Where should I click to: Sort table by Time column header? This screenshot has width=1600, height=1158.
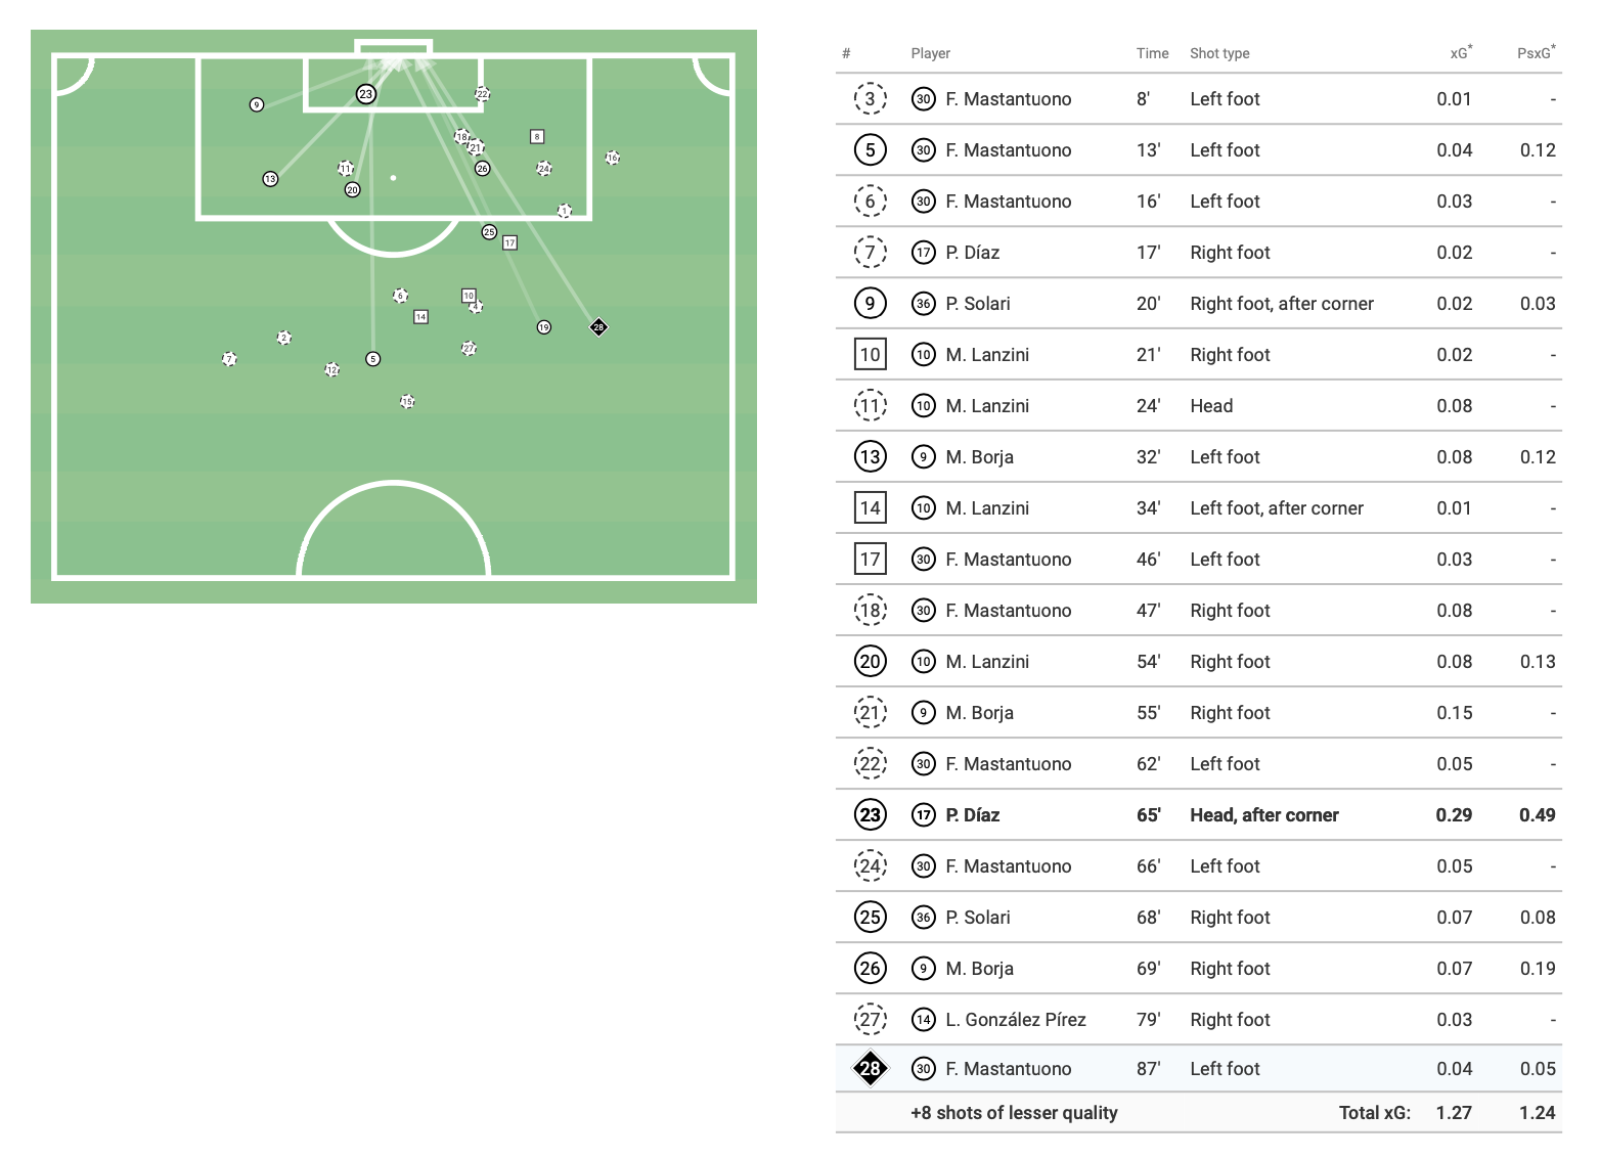pos(1152,53)
